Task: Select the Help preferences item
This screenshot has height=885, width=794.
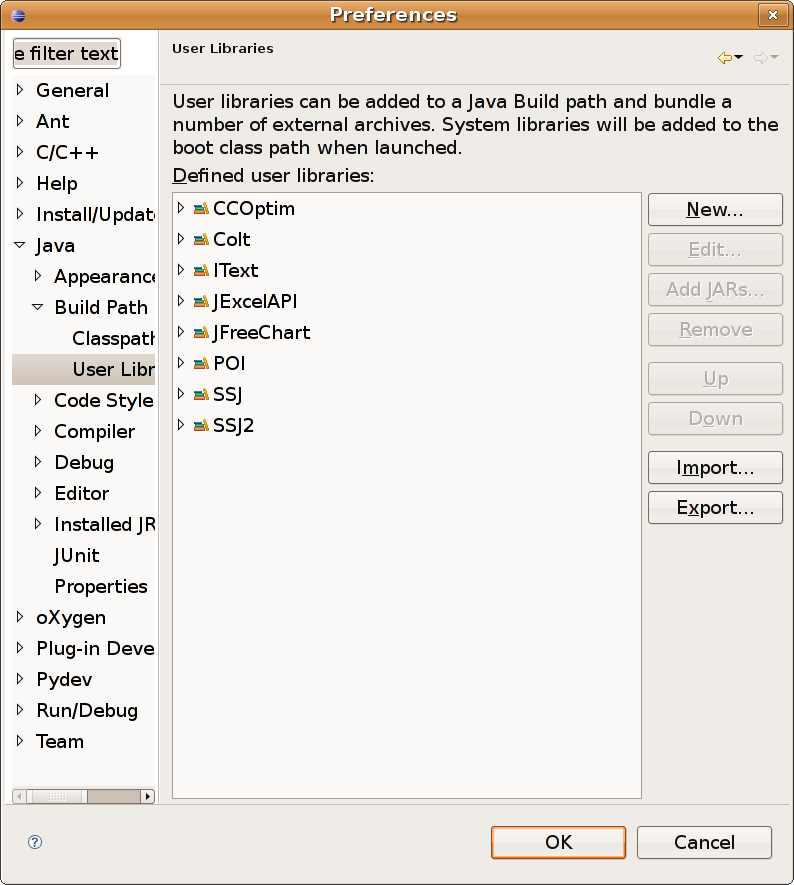Action: pos(57,183)
